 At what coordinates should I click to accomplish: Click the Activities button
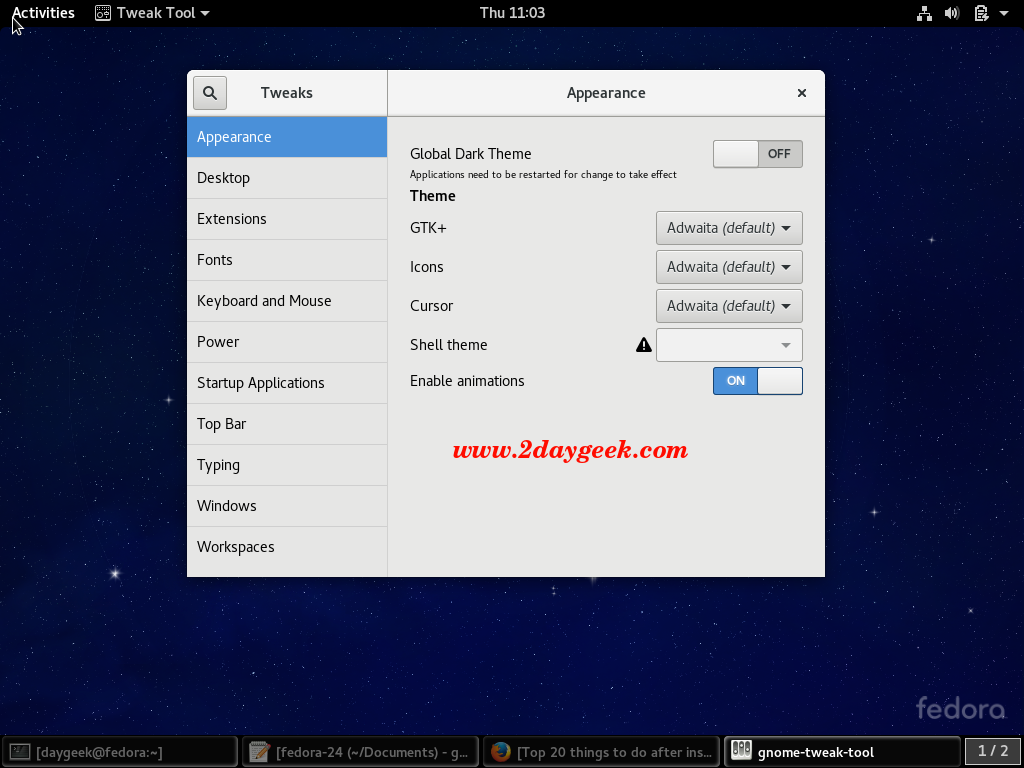43,13
